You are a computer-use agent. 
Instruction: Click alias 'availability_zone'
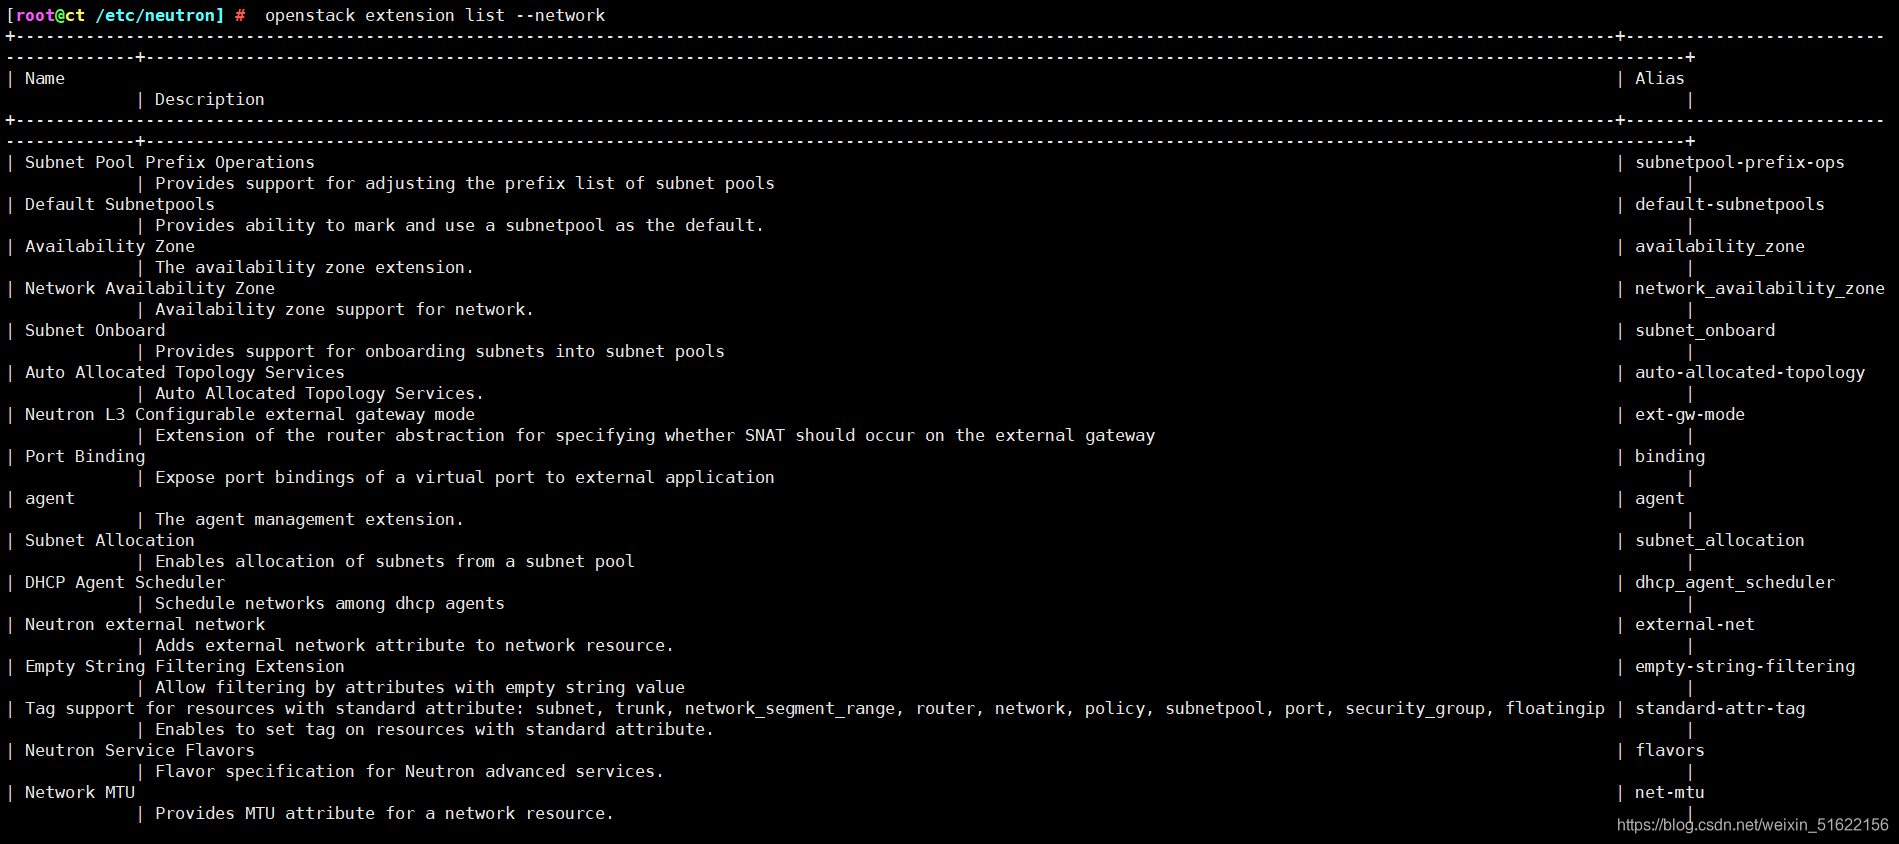pyautogui.click(x=1720, y=247)
